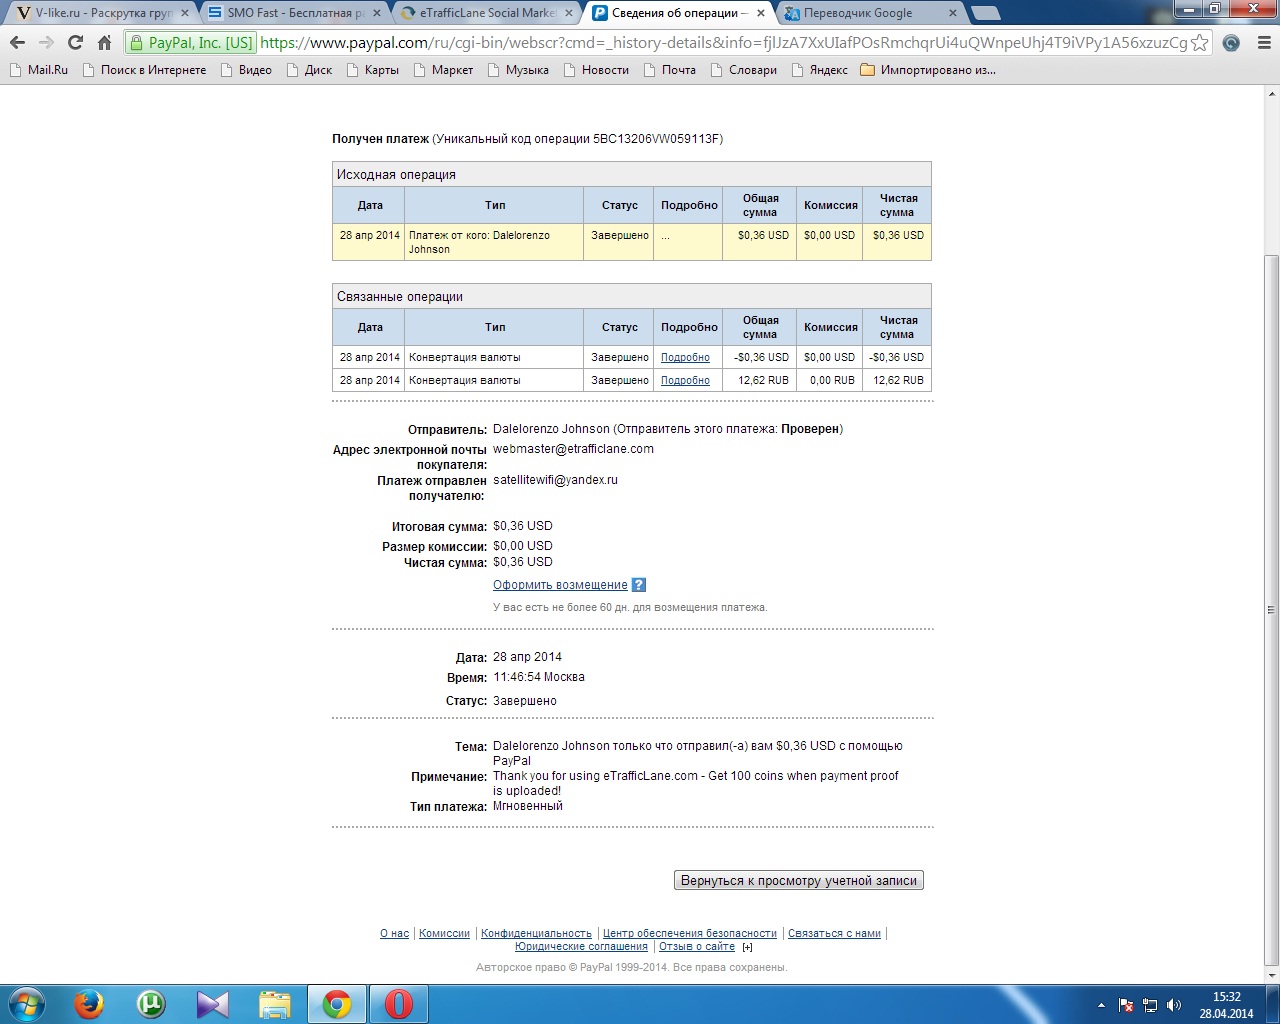Show hidden system tray icons
1280x1024 pixels.
pos(1102,1005)
